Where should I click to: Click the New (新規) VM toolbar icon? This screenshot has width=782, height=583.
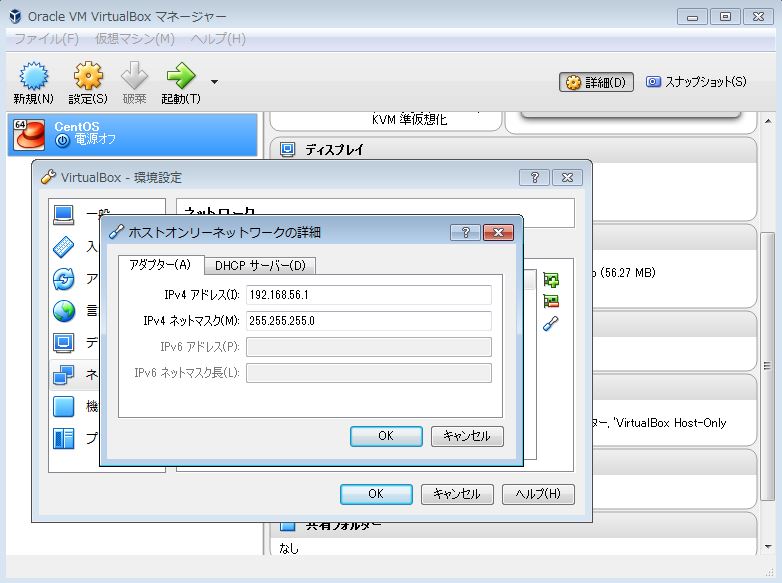point(33,76)
